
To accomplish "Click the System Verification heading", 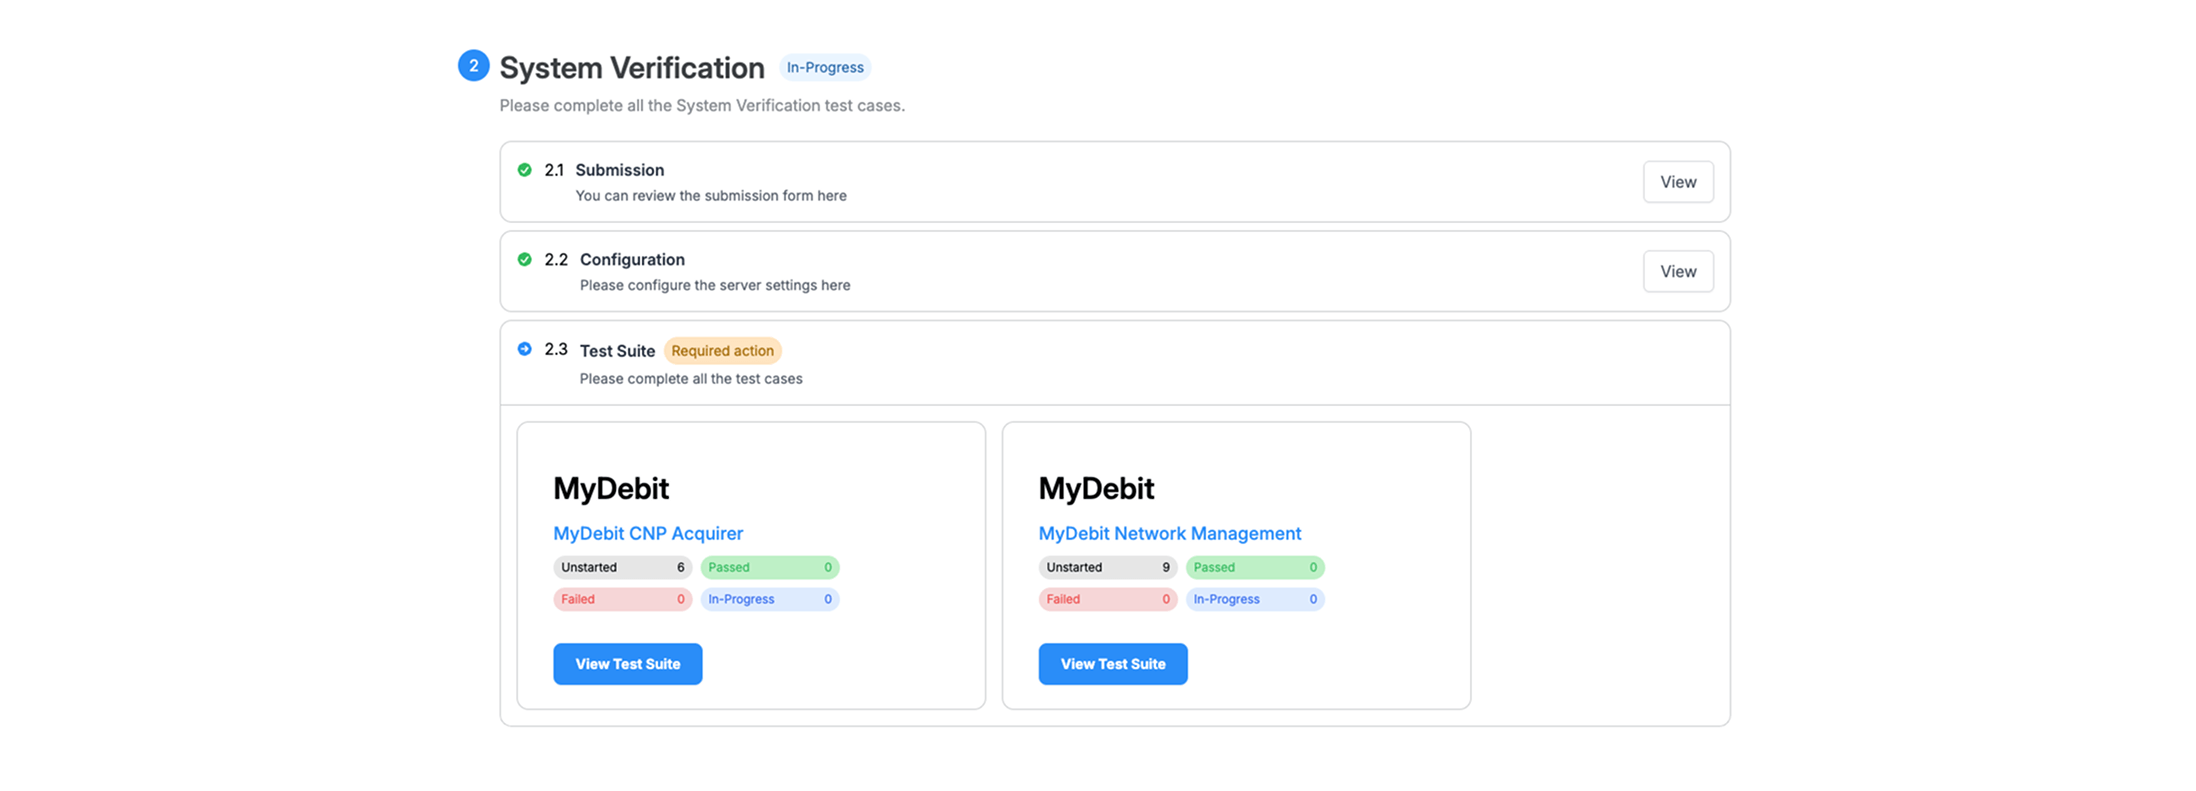I will click(632, 67).
